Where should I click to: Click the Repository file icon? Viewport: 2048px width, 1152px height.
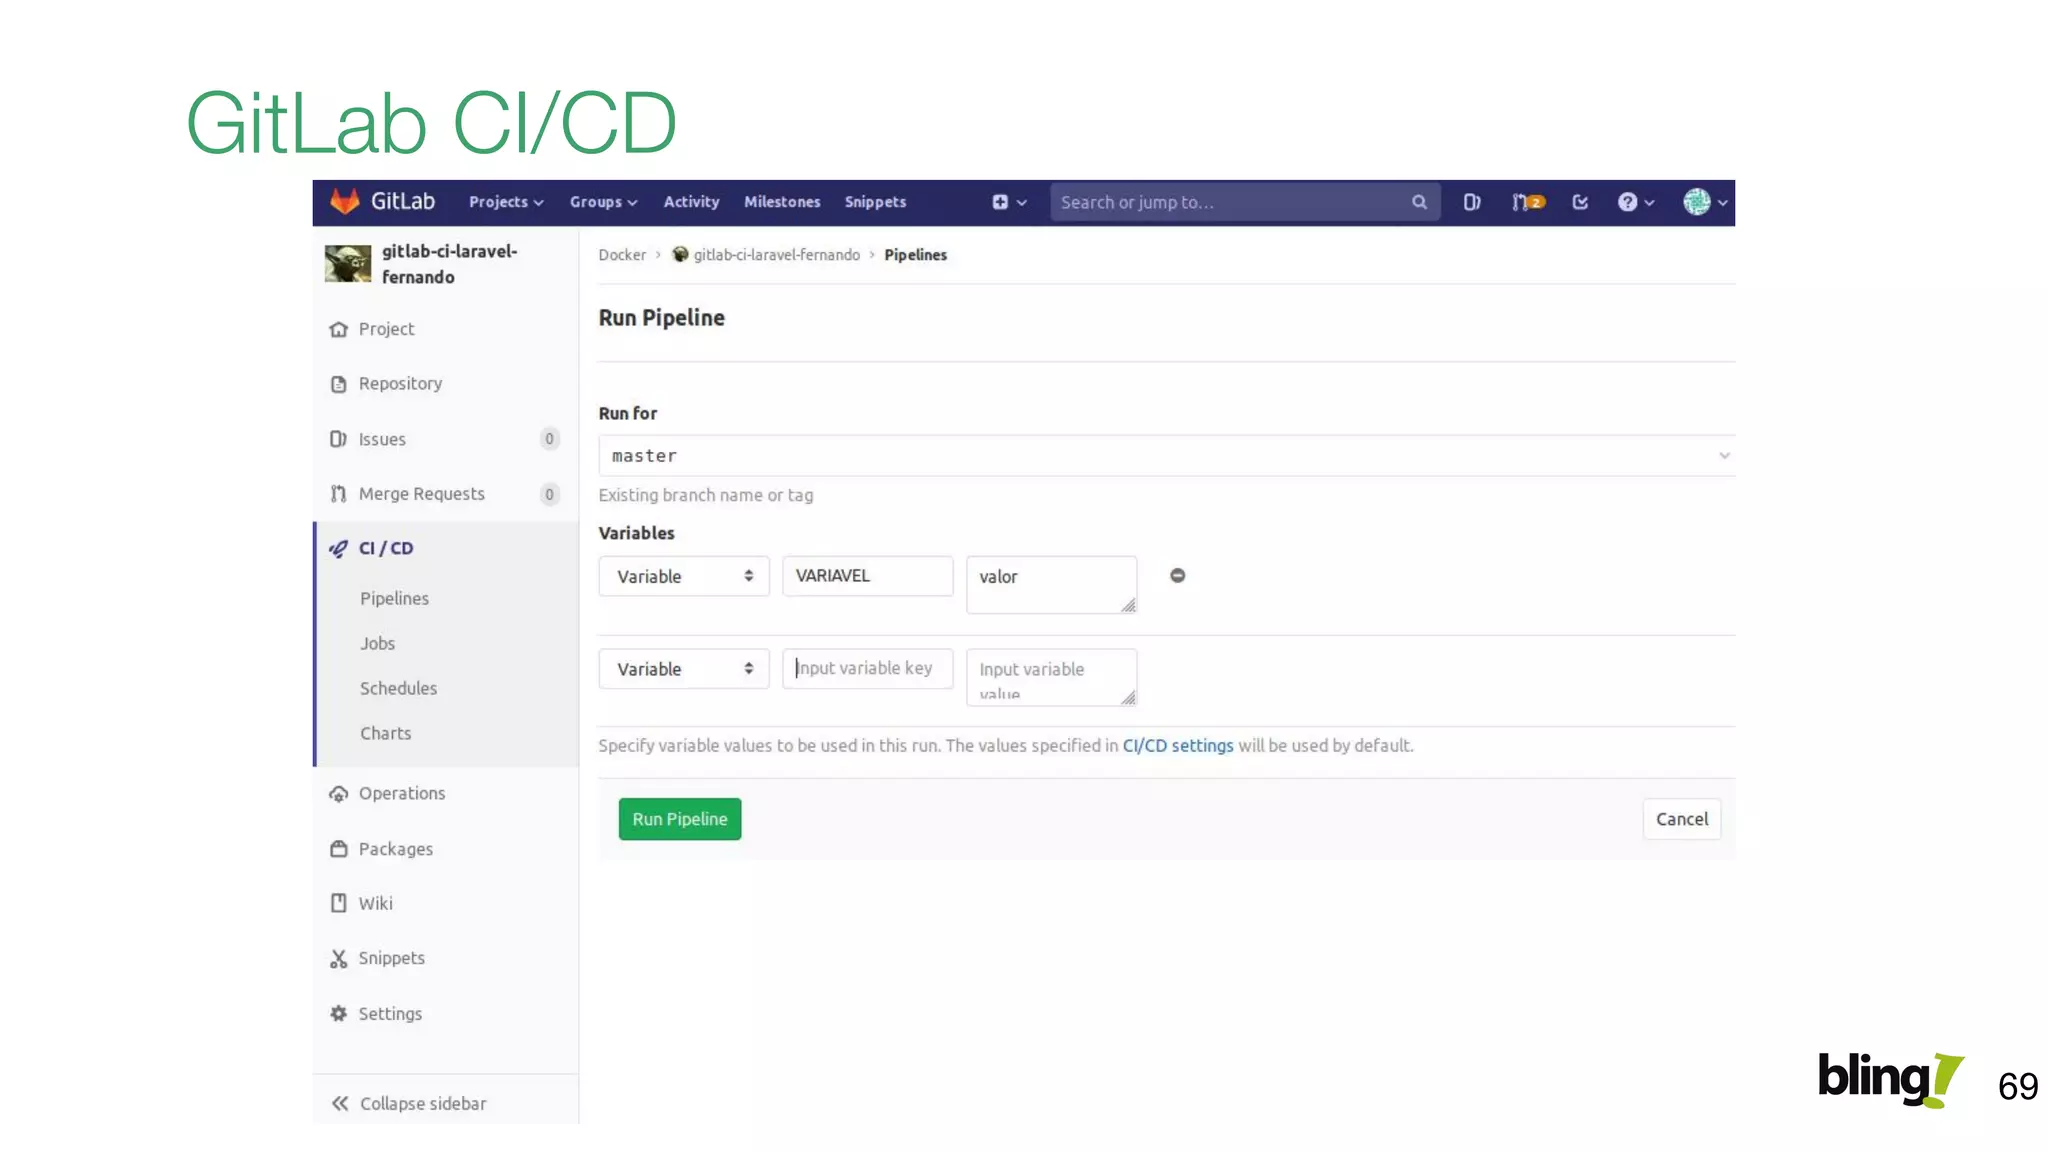click(338, 384)
